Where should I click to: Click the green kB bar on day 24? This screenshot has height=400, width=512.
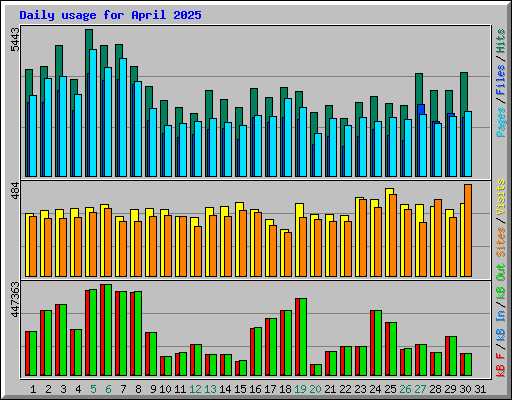click(x=378, y=343)
